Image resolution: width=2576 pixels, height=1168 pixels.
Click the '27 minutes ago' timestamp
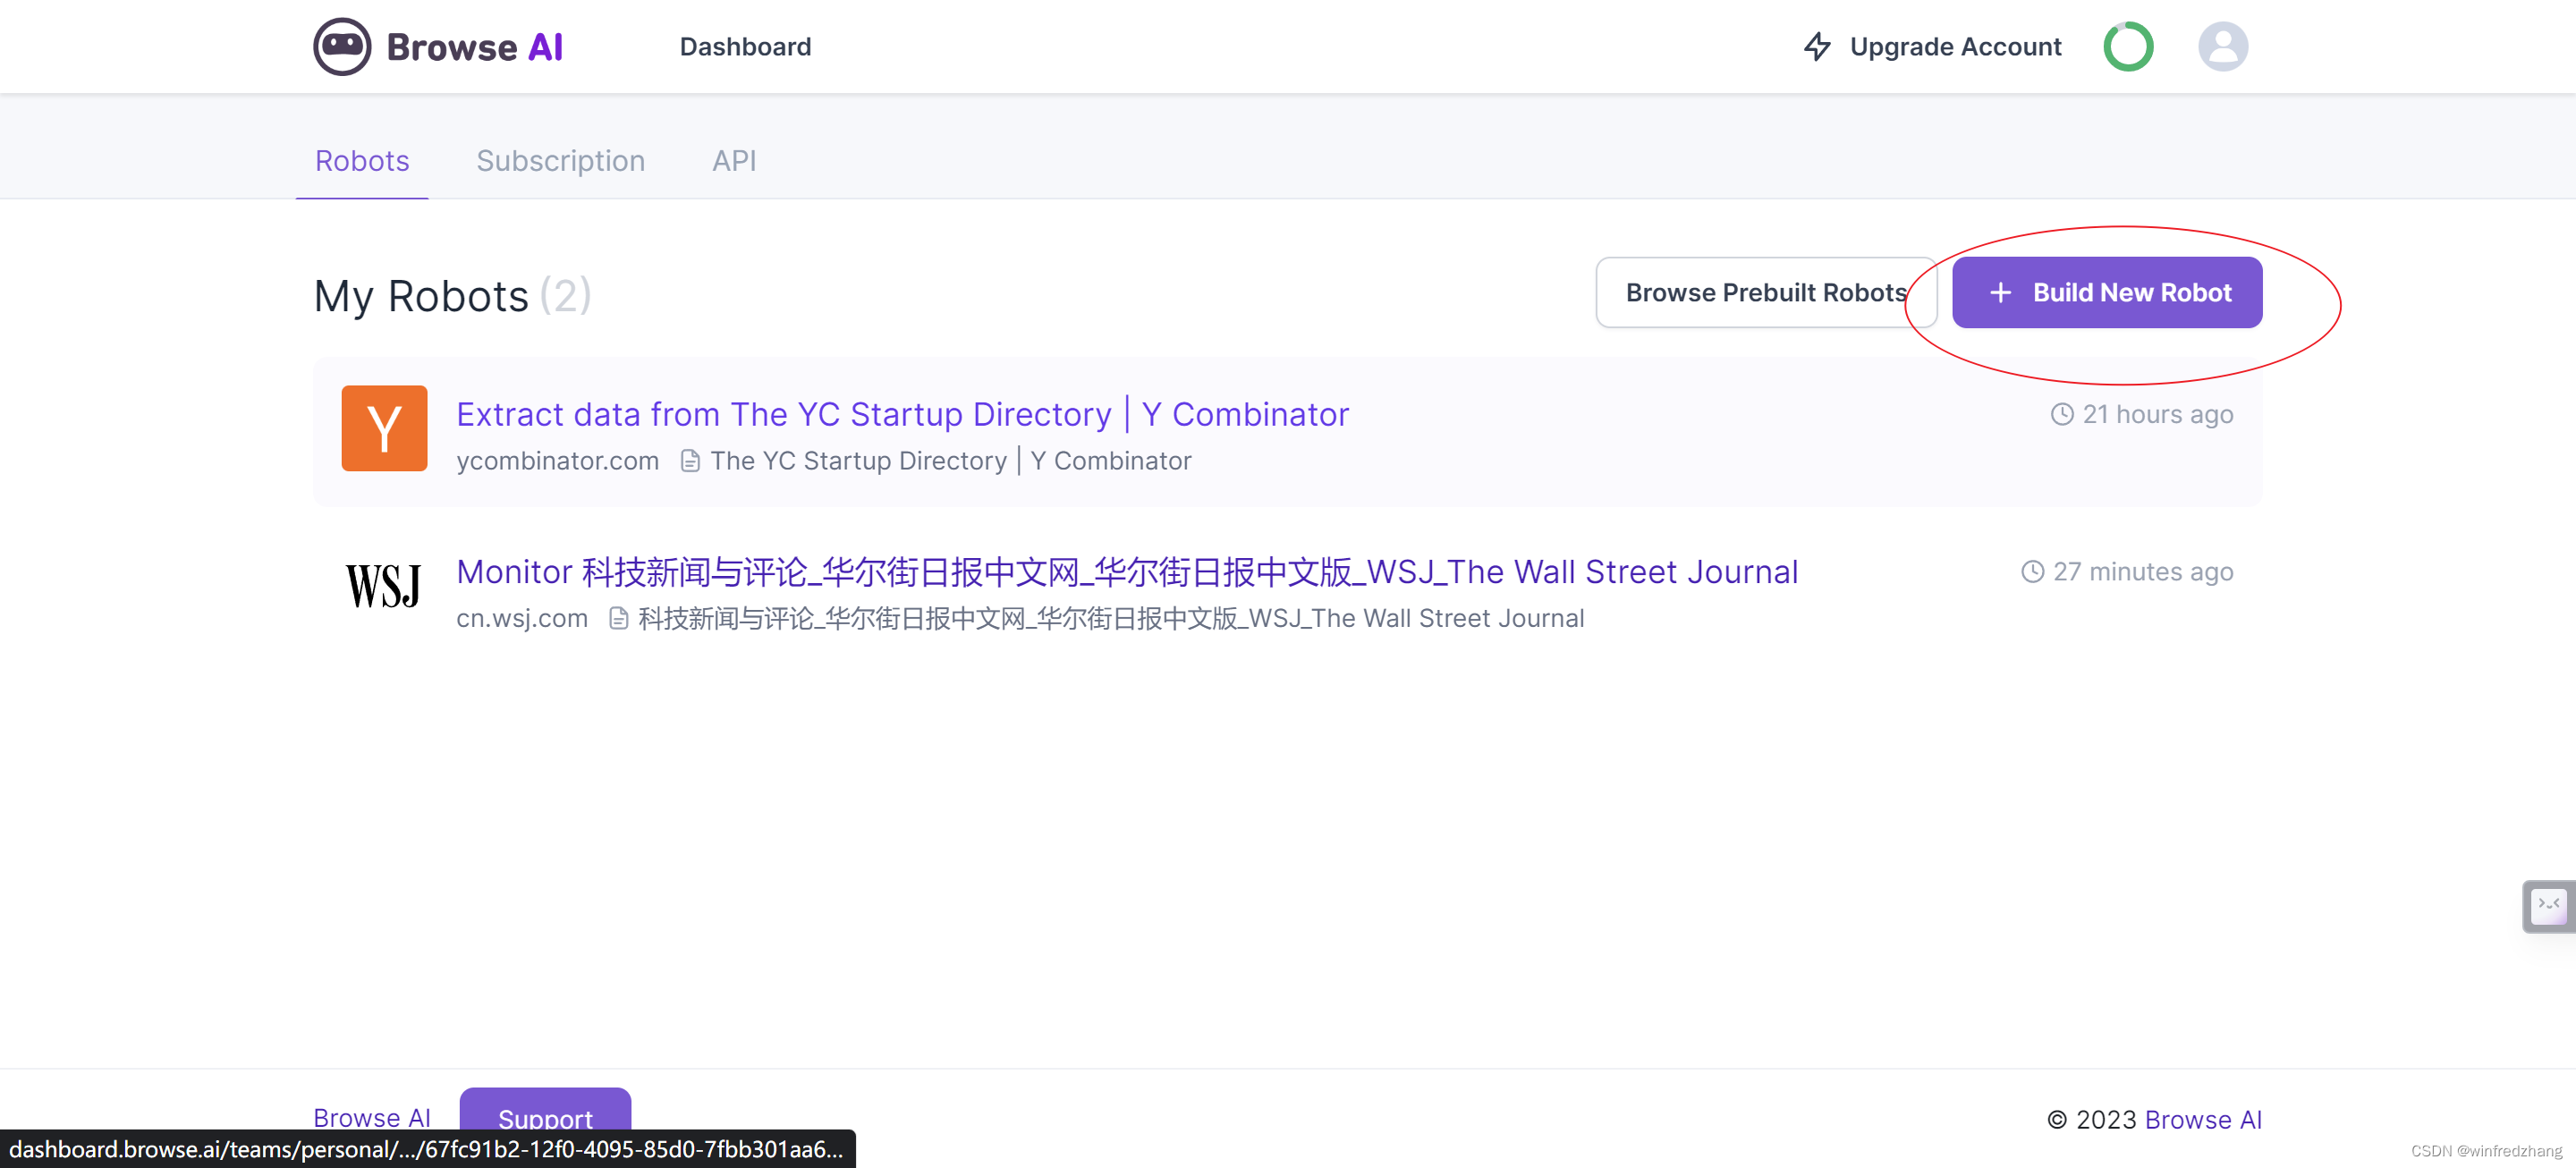(2142, 571)
